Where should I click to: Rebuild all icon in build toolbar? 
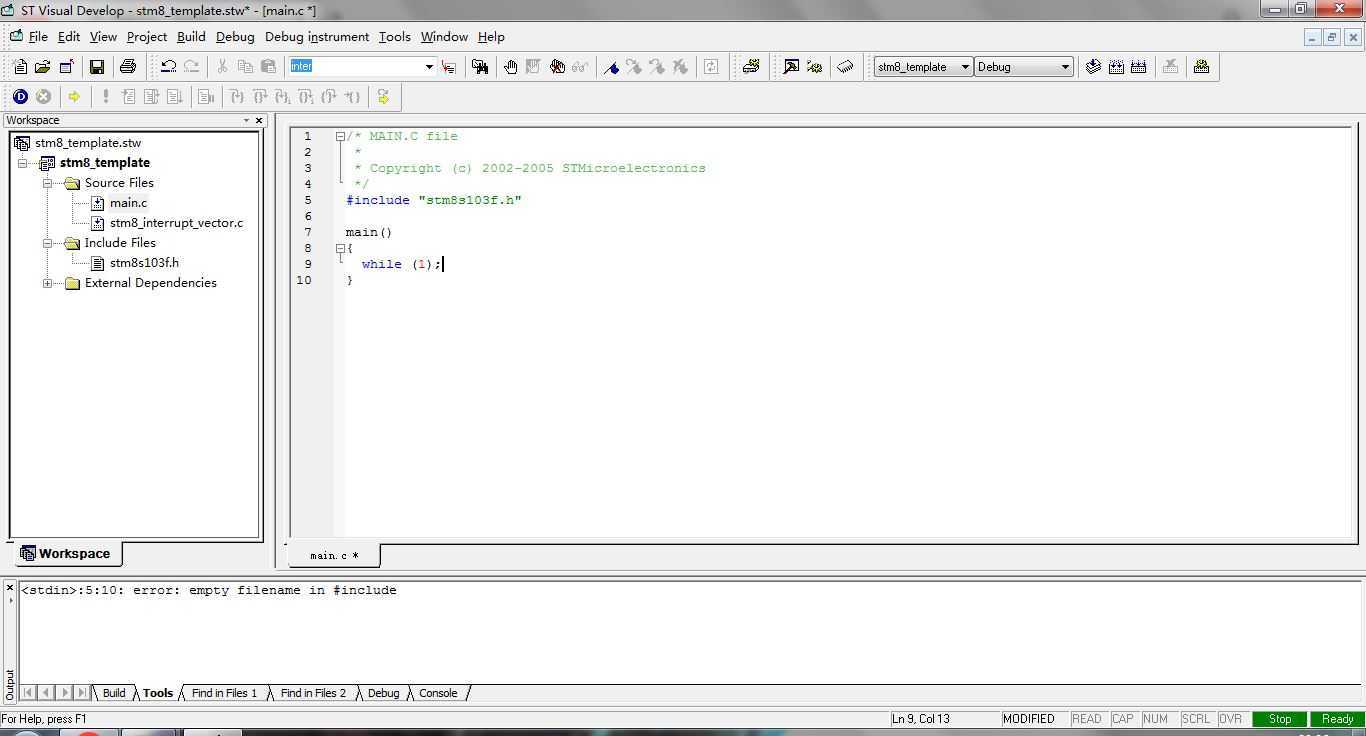pyautogui.click(x=1138, y=67)
